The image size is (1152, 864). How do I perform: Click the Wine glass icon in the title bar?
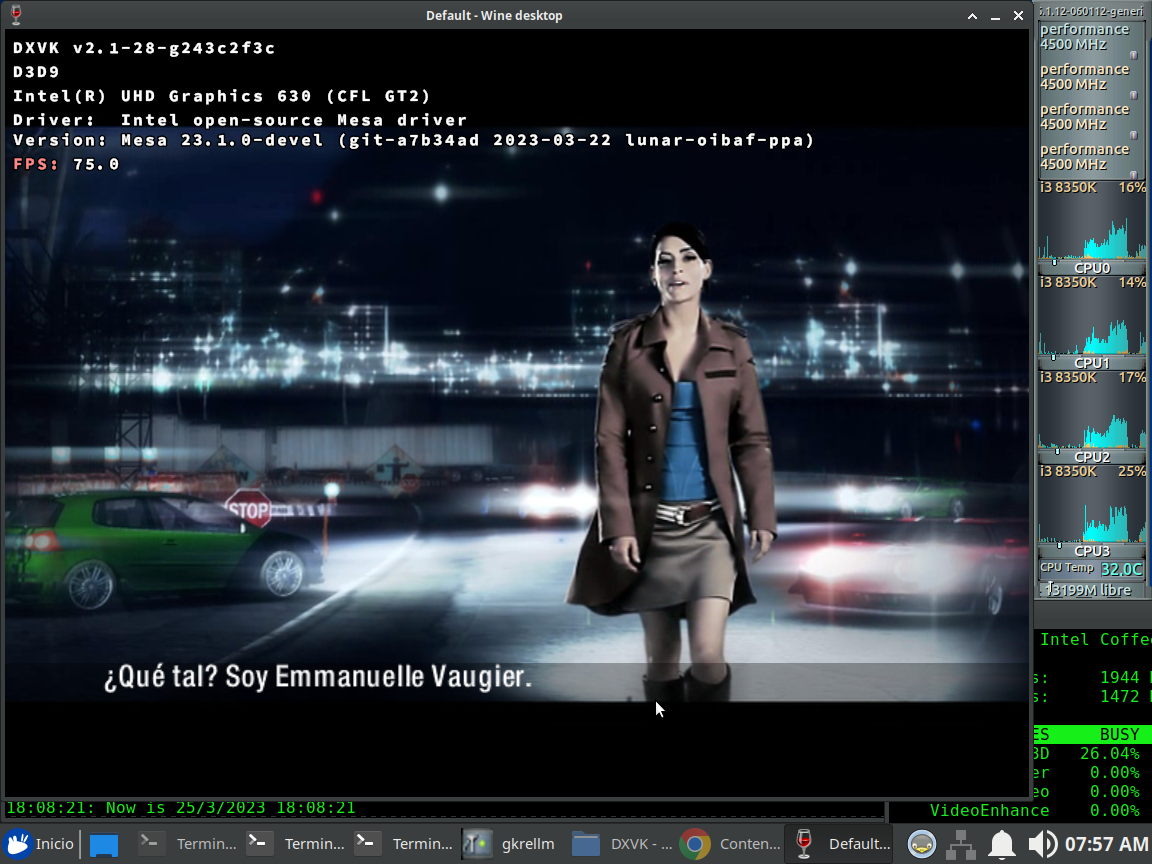pyautogui.click(x=16, y=15)
